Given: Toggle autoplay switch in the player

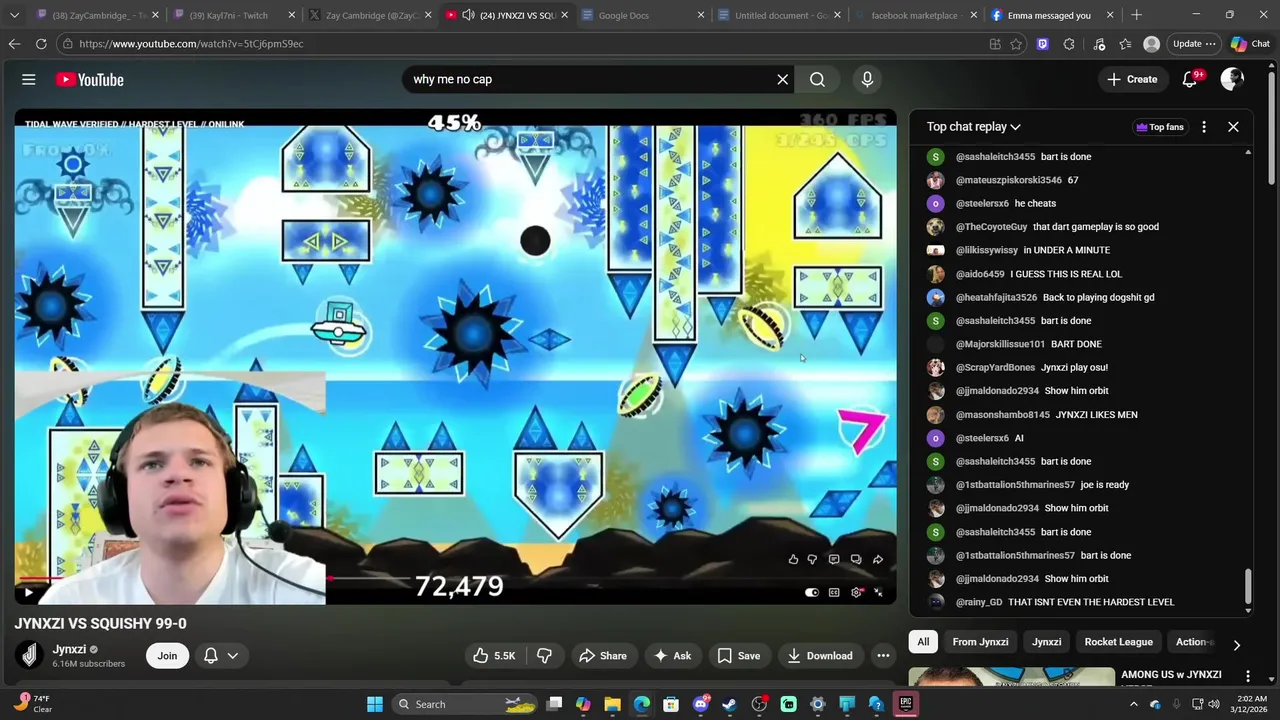Looking at the screenshot, I should (812, 592).
